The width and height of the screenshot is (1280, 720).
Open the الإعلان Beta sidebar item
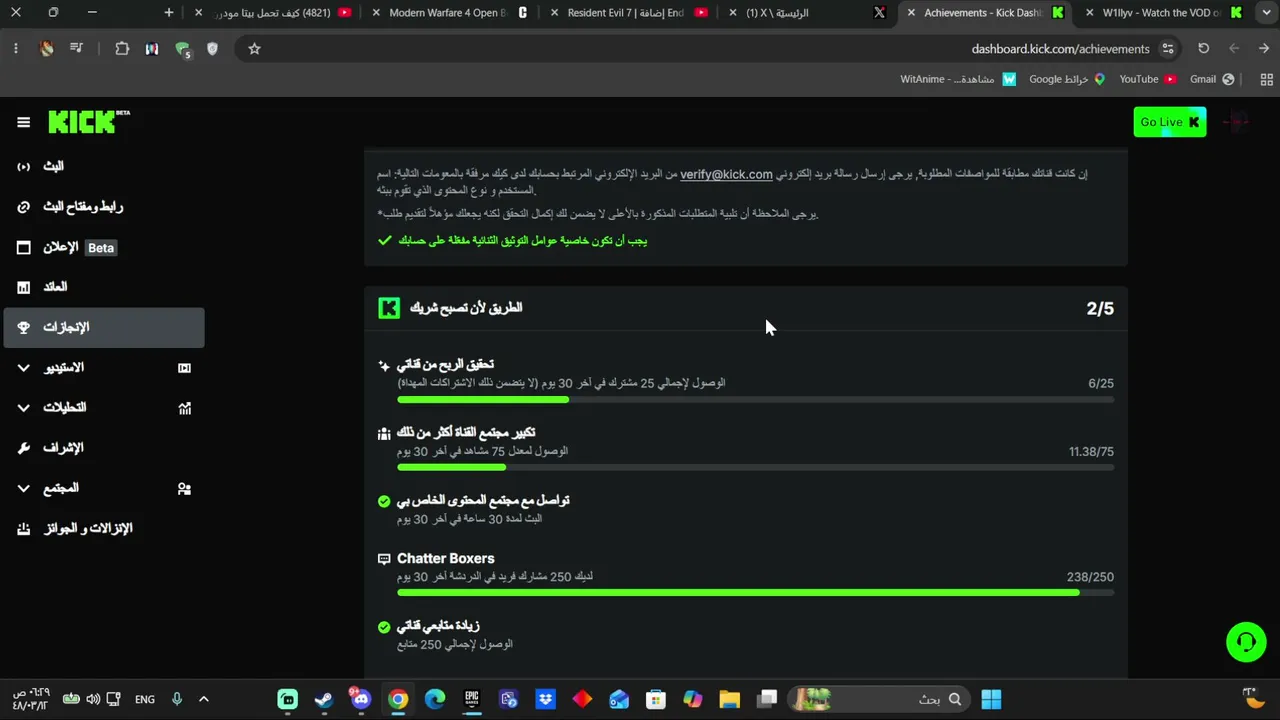(104, 247)
